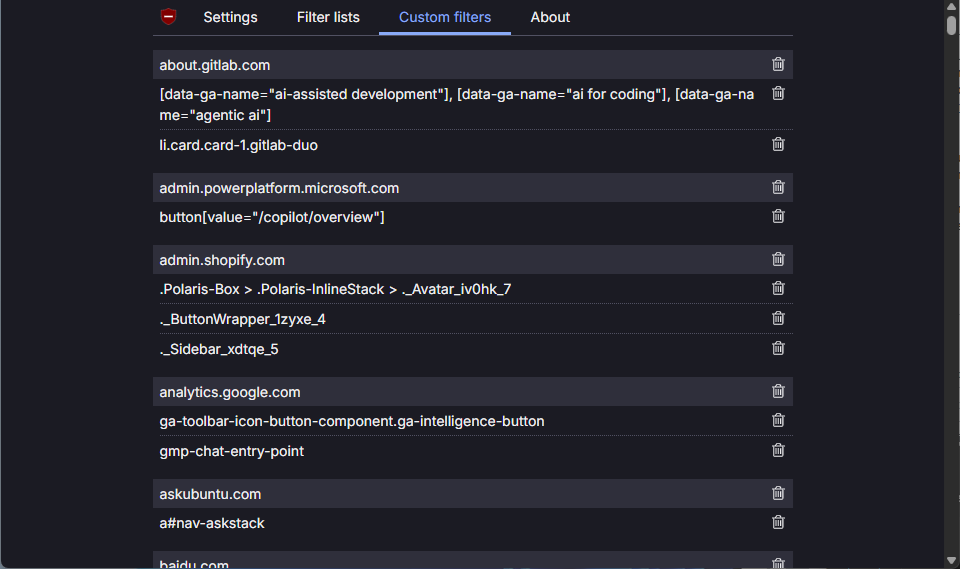Click the vertical scrollbar thumb

click(951, 25)
